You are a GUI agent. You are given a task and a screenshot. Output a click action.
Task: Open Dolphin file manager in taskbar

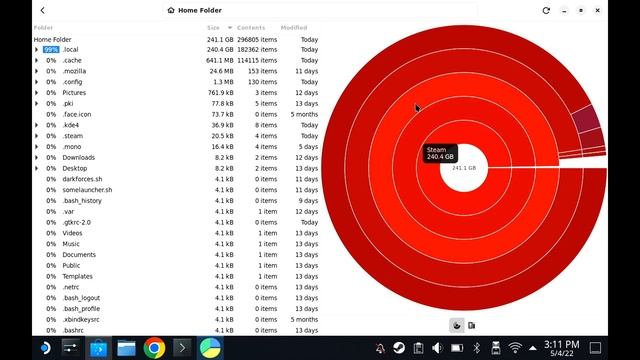126,348
